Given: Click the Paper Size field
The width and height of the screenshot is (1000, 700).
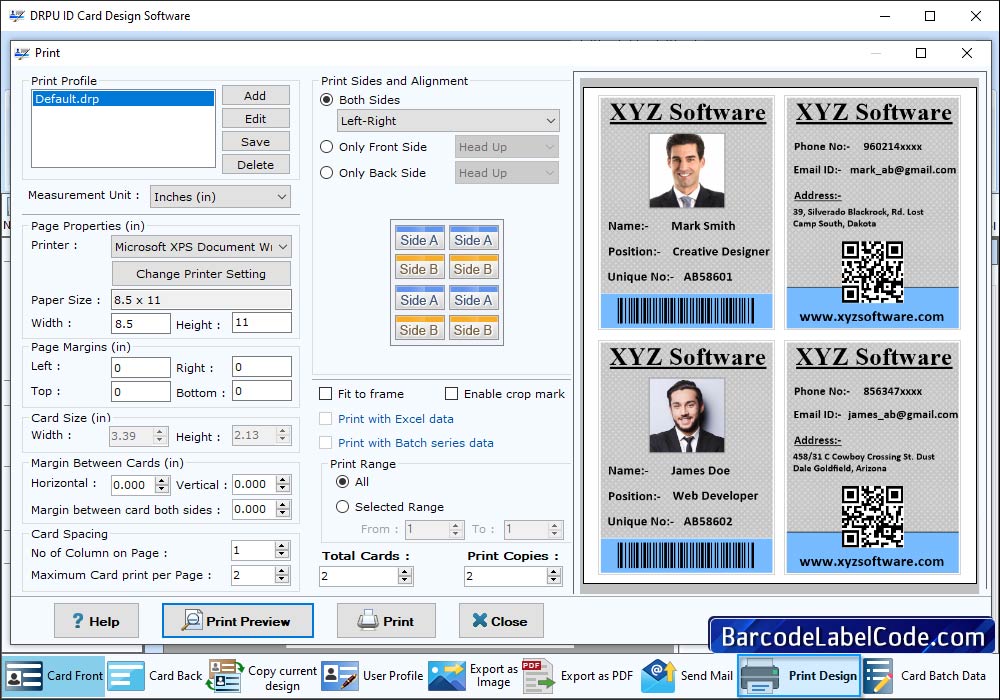Looking at the screenshot, I should (x=202, y=300).
